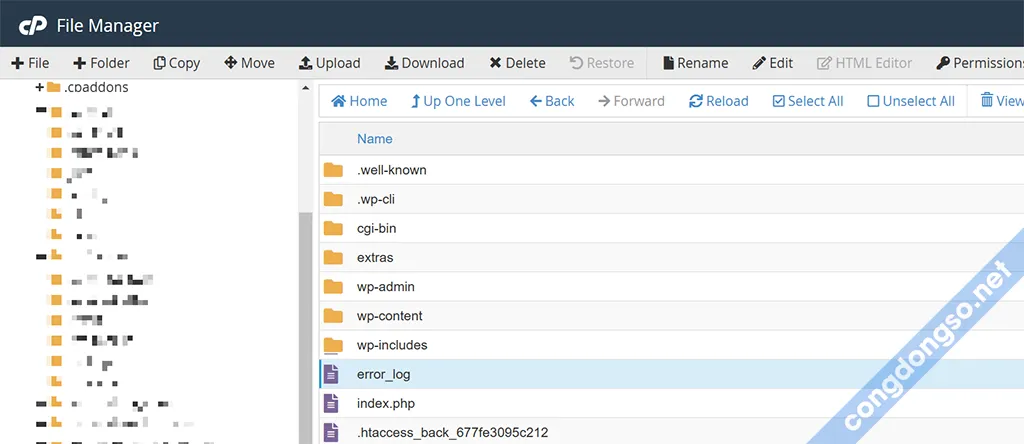Viewport: 1024px width, 444px height.
Task: Open the Upload tool
Action: click(x=329, y=63)
